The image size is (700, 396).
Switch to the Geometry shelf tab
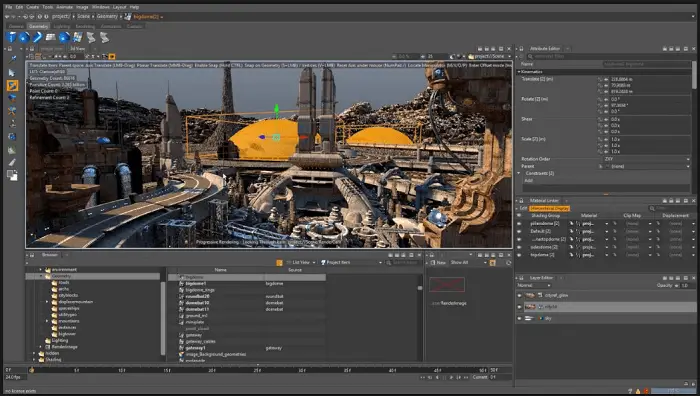(x=38, y=26)
